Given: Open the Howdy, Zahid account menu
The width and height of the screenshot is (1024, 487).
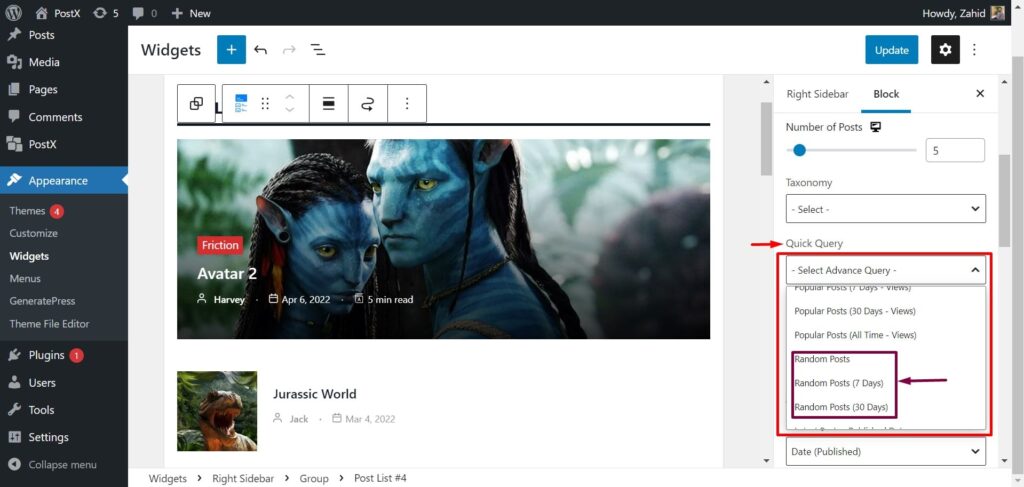Looking at the screenshot, I should (x=963, y=13).
